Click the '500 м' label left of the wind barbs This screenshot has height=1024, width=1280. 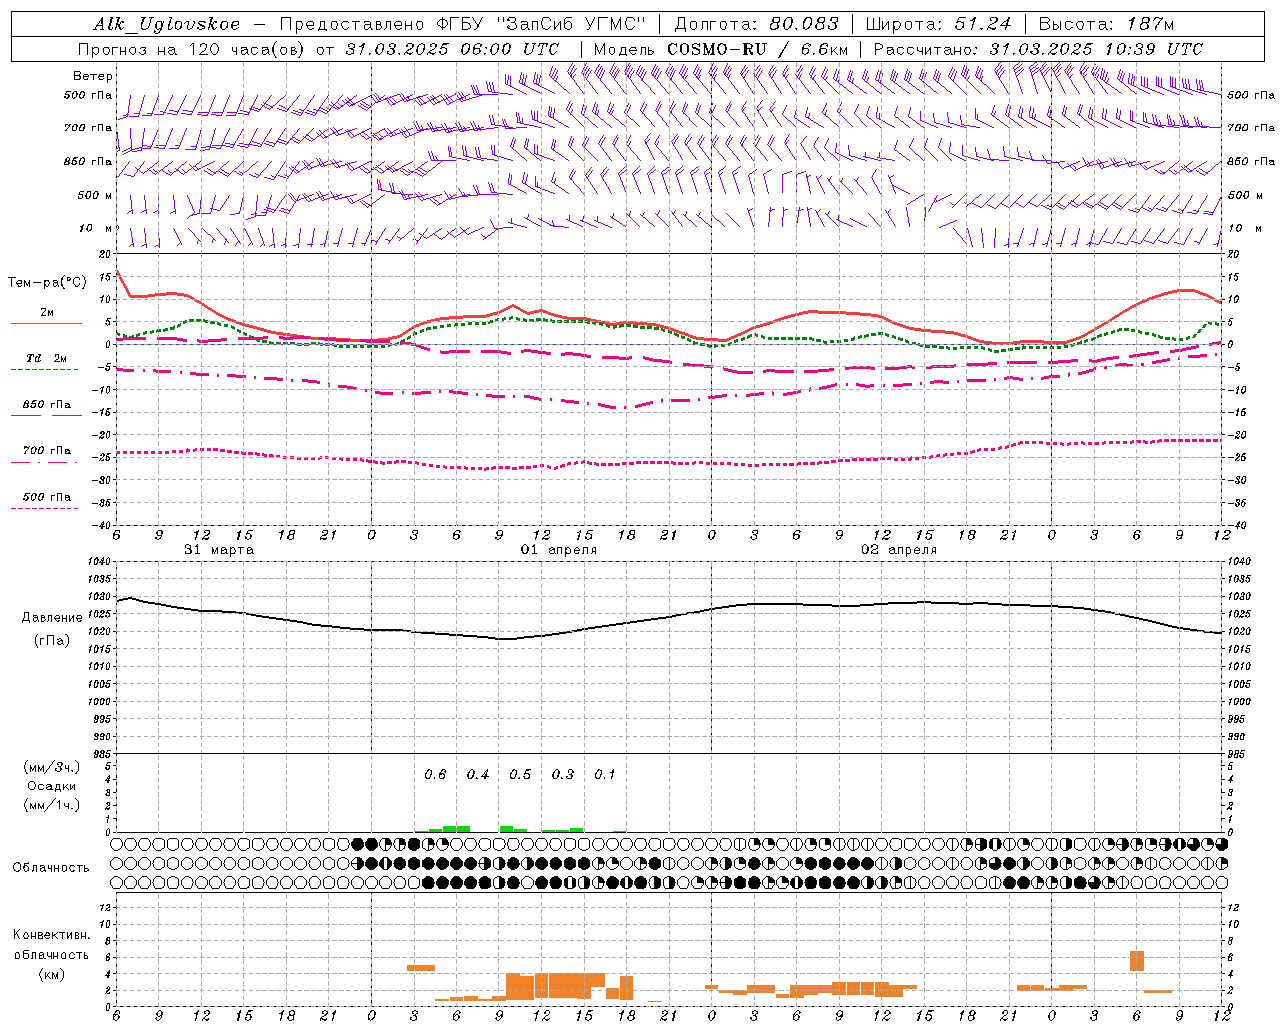click(95, 195)
